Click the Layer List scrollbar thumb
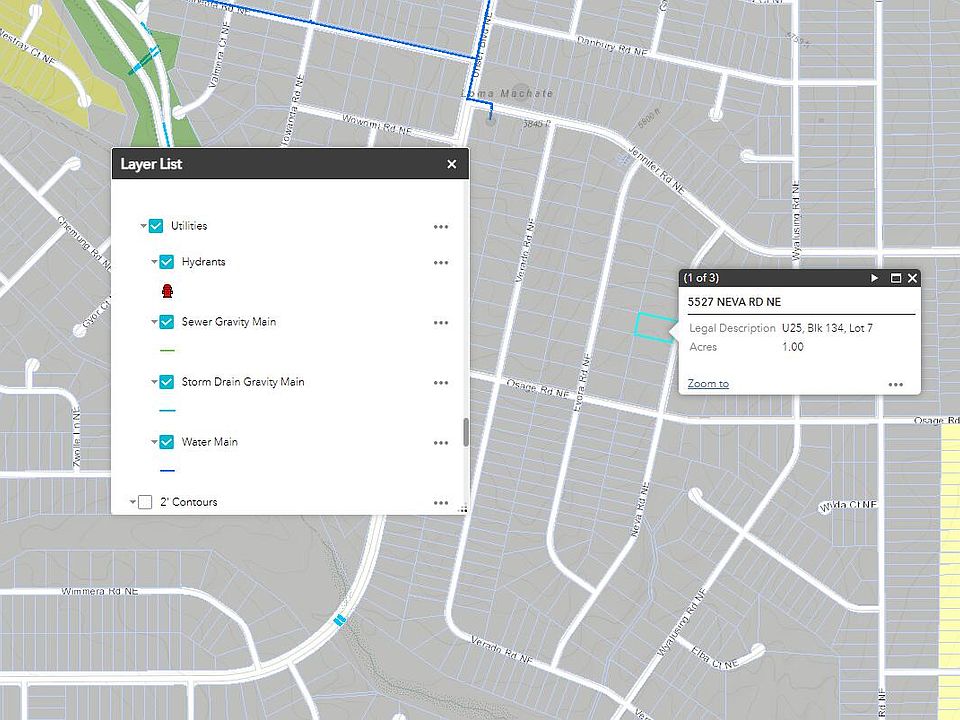This screenshot has width=960, height=720. pos(466,432)
